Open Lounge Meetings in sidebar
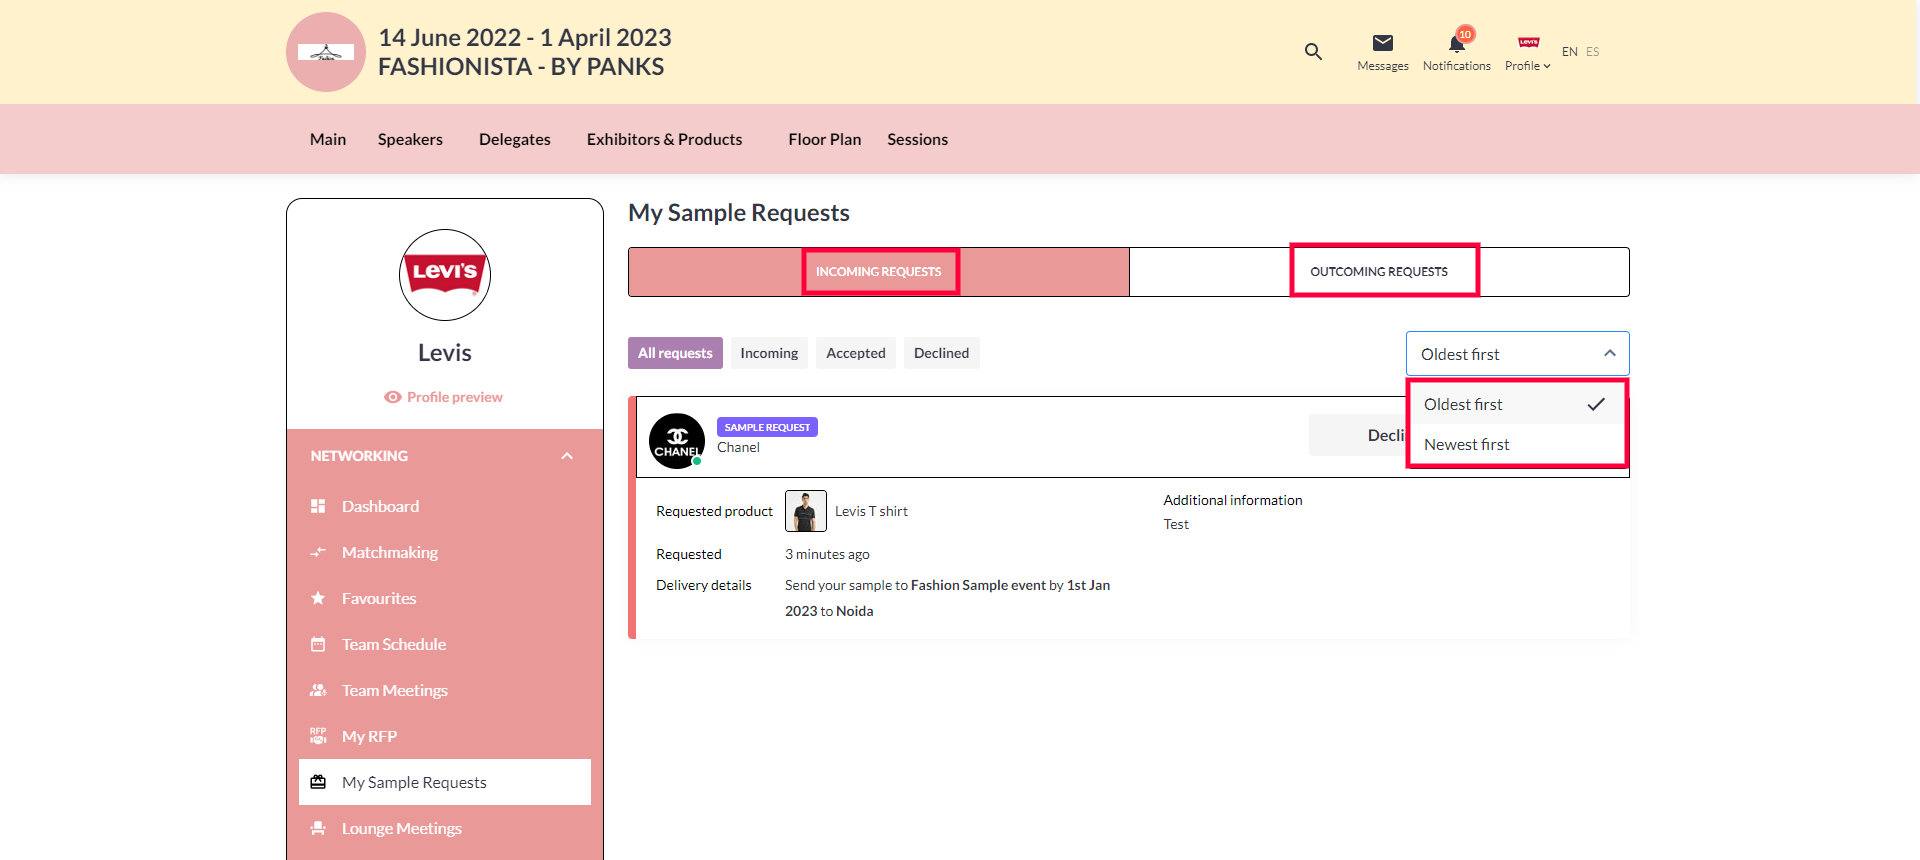Viewport: 1920px width, 860px height. click(401, 828)
